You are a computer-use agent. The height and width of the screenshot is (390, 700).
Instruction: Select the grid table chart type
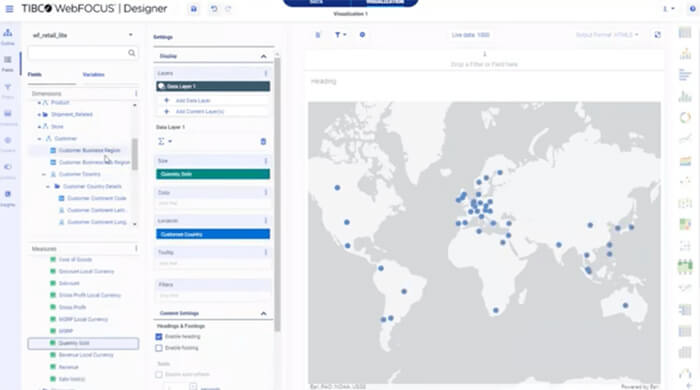click(x=685, y=32)
